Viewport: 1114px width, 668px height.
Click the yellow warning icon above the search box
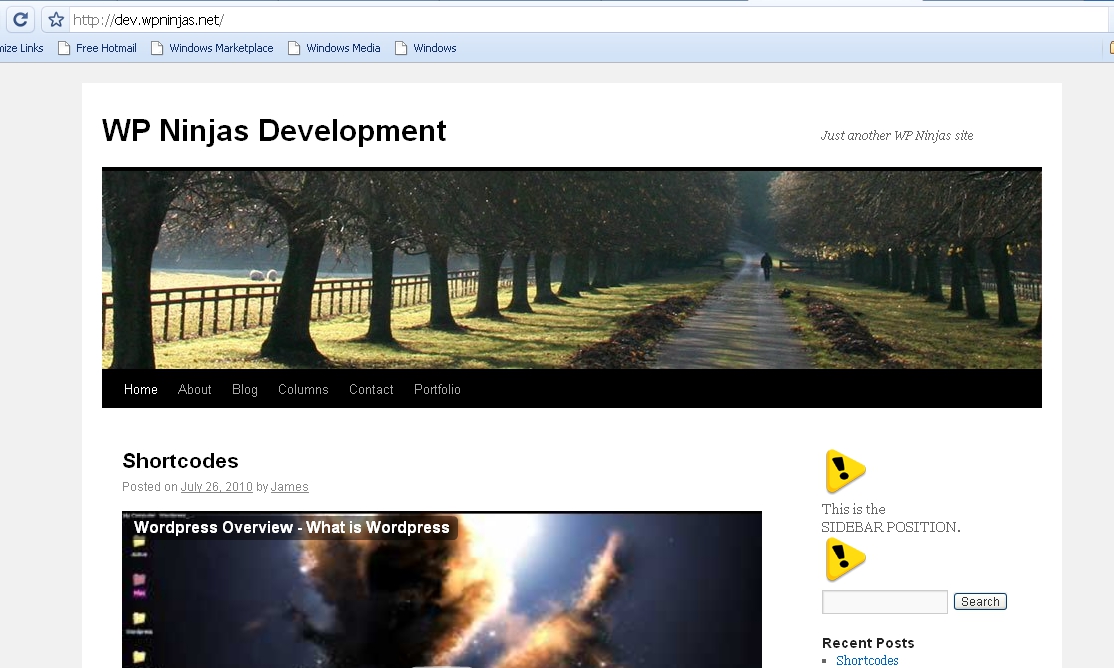[x=844, y=560]
